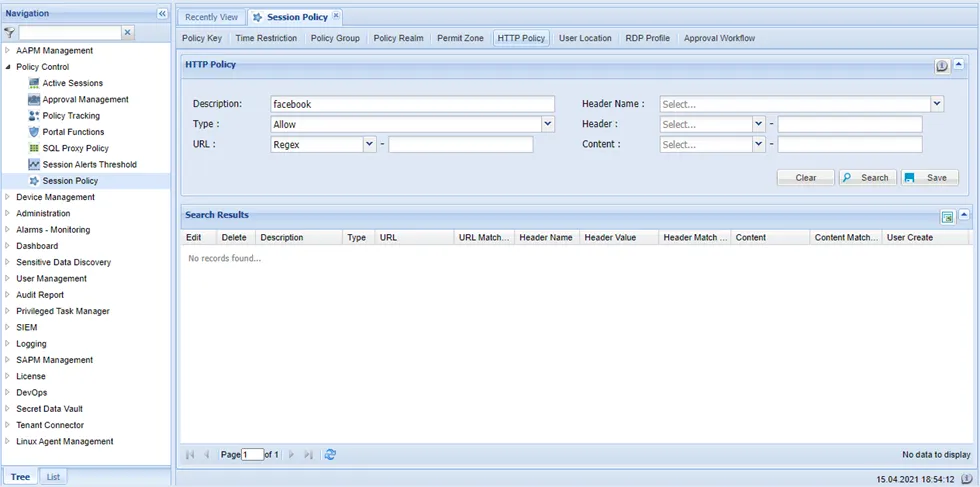The height and width of the screenshot is (487, 980).
Task: Go to first page of results
Action: (x=190, y=454)
